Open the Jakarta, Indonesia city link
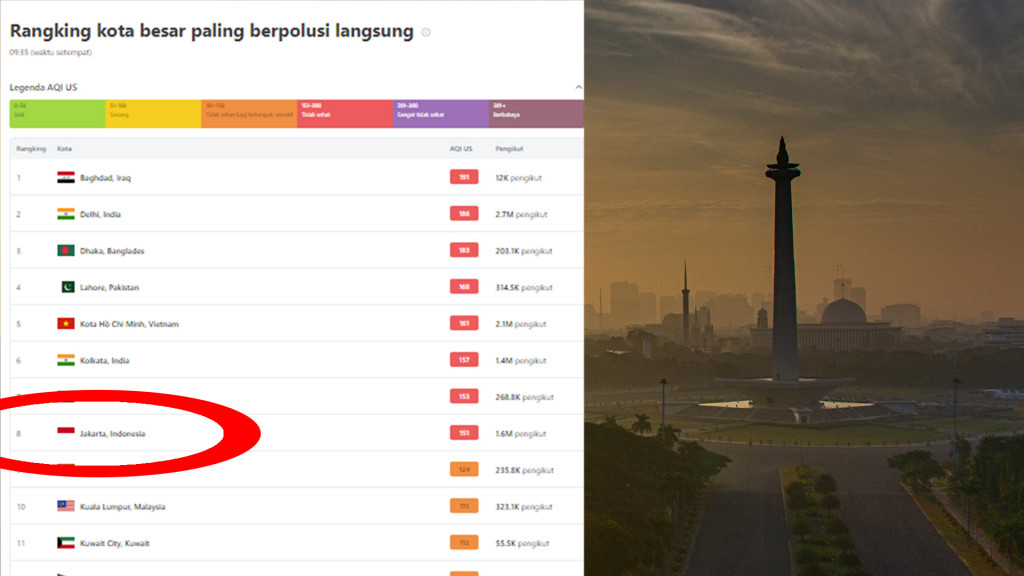 tap(112, 434)
